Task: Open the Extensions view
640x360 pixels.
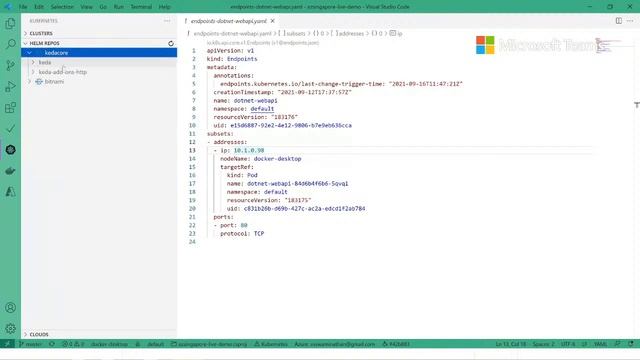Action: click(10, 108)
